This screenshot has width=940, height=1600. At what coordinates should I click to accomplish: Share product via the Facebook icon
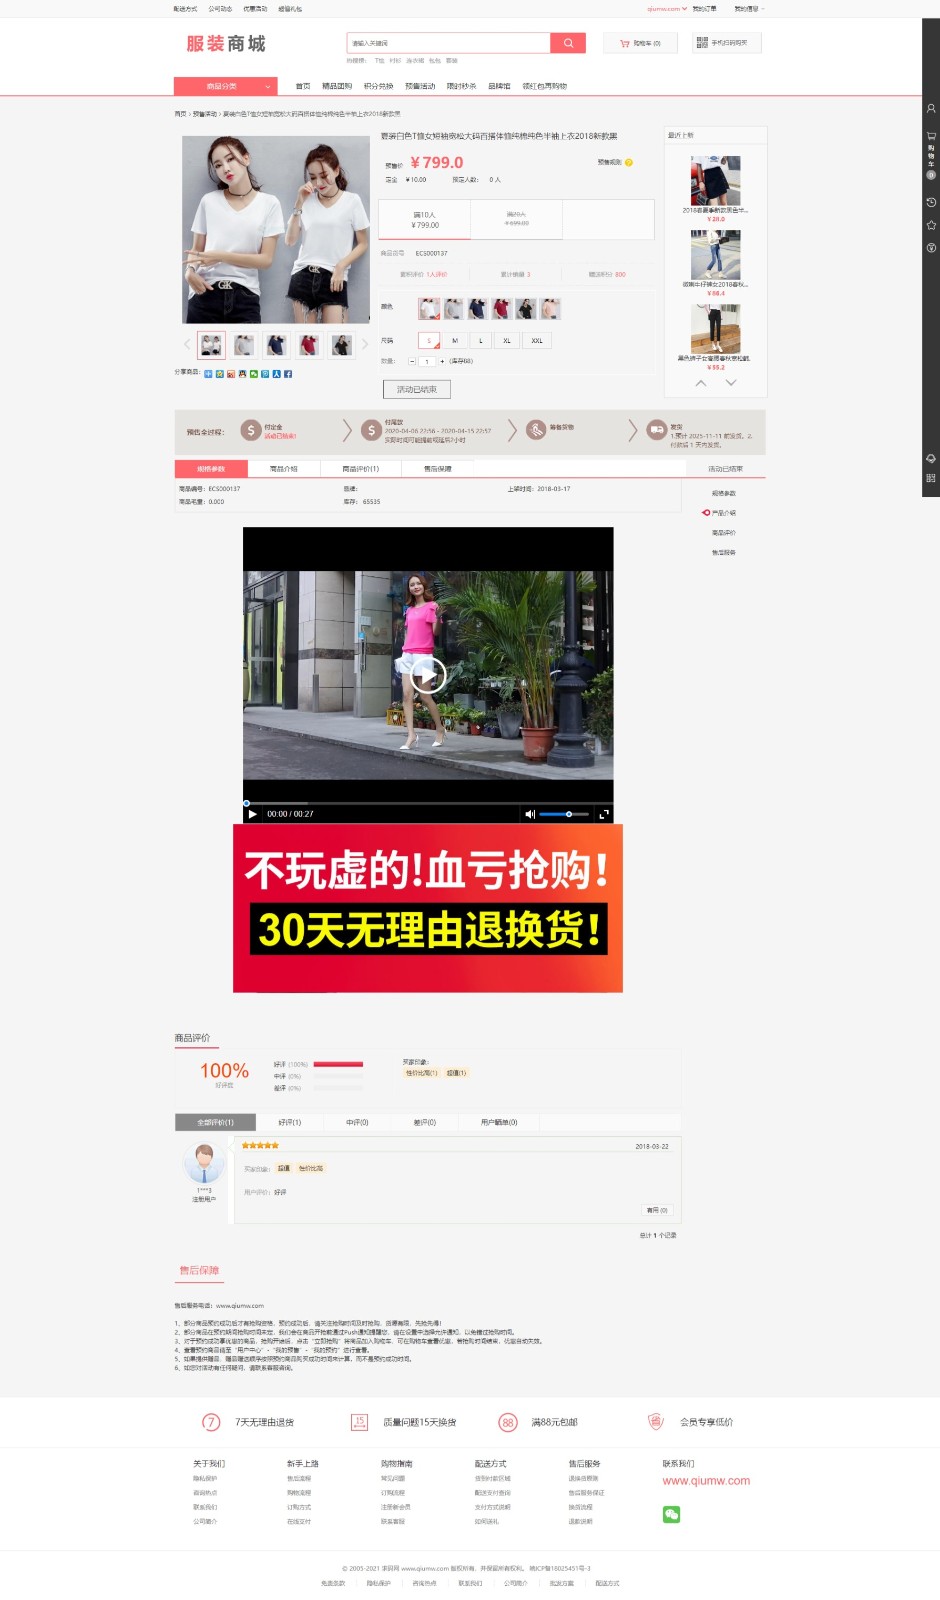click(x=288, y=374)
